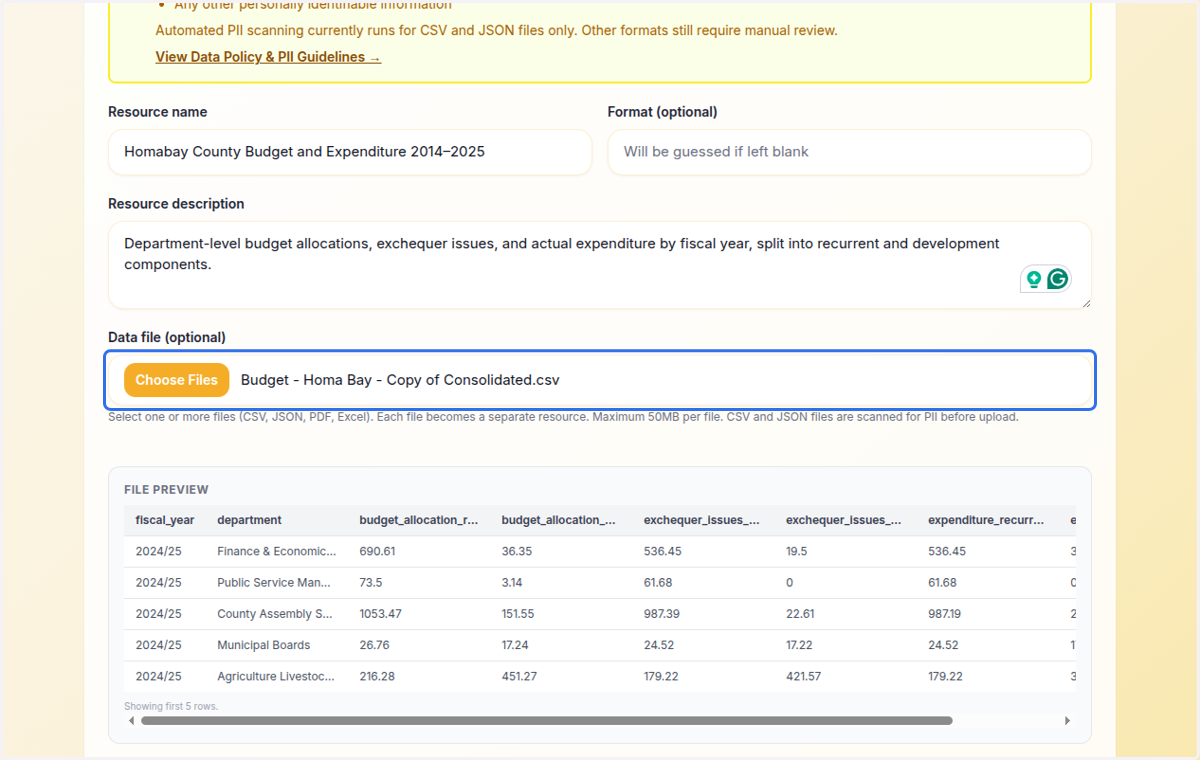
Task: Click the value 19.5 in preview
Action: (x=797, y=551)
